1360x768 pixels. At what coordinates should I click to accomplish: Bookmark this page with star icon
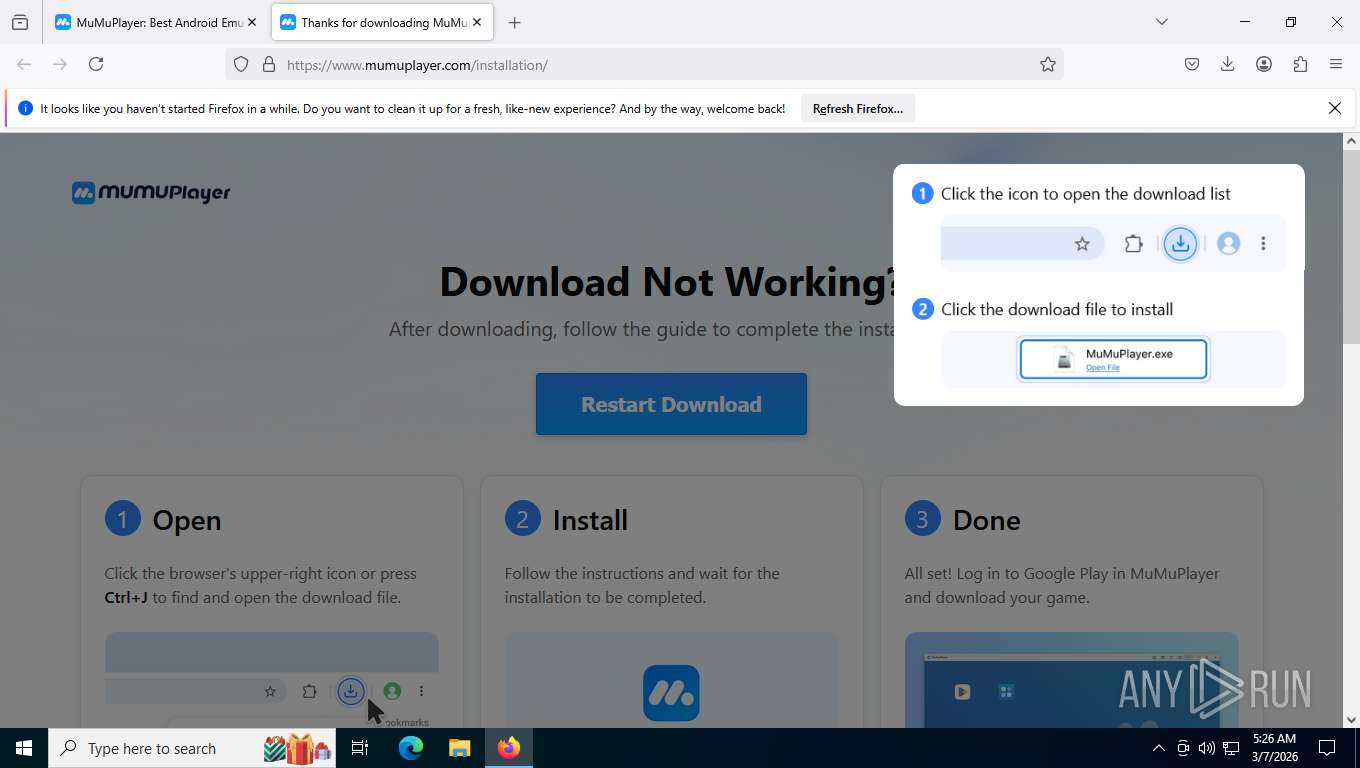[1048, 64]
